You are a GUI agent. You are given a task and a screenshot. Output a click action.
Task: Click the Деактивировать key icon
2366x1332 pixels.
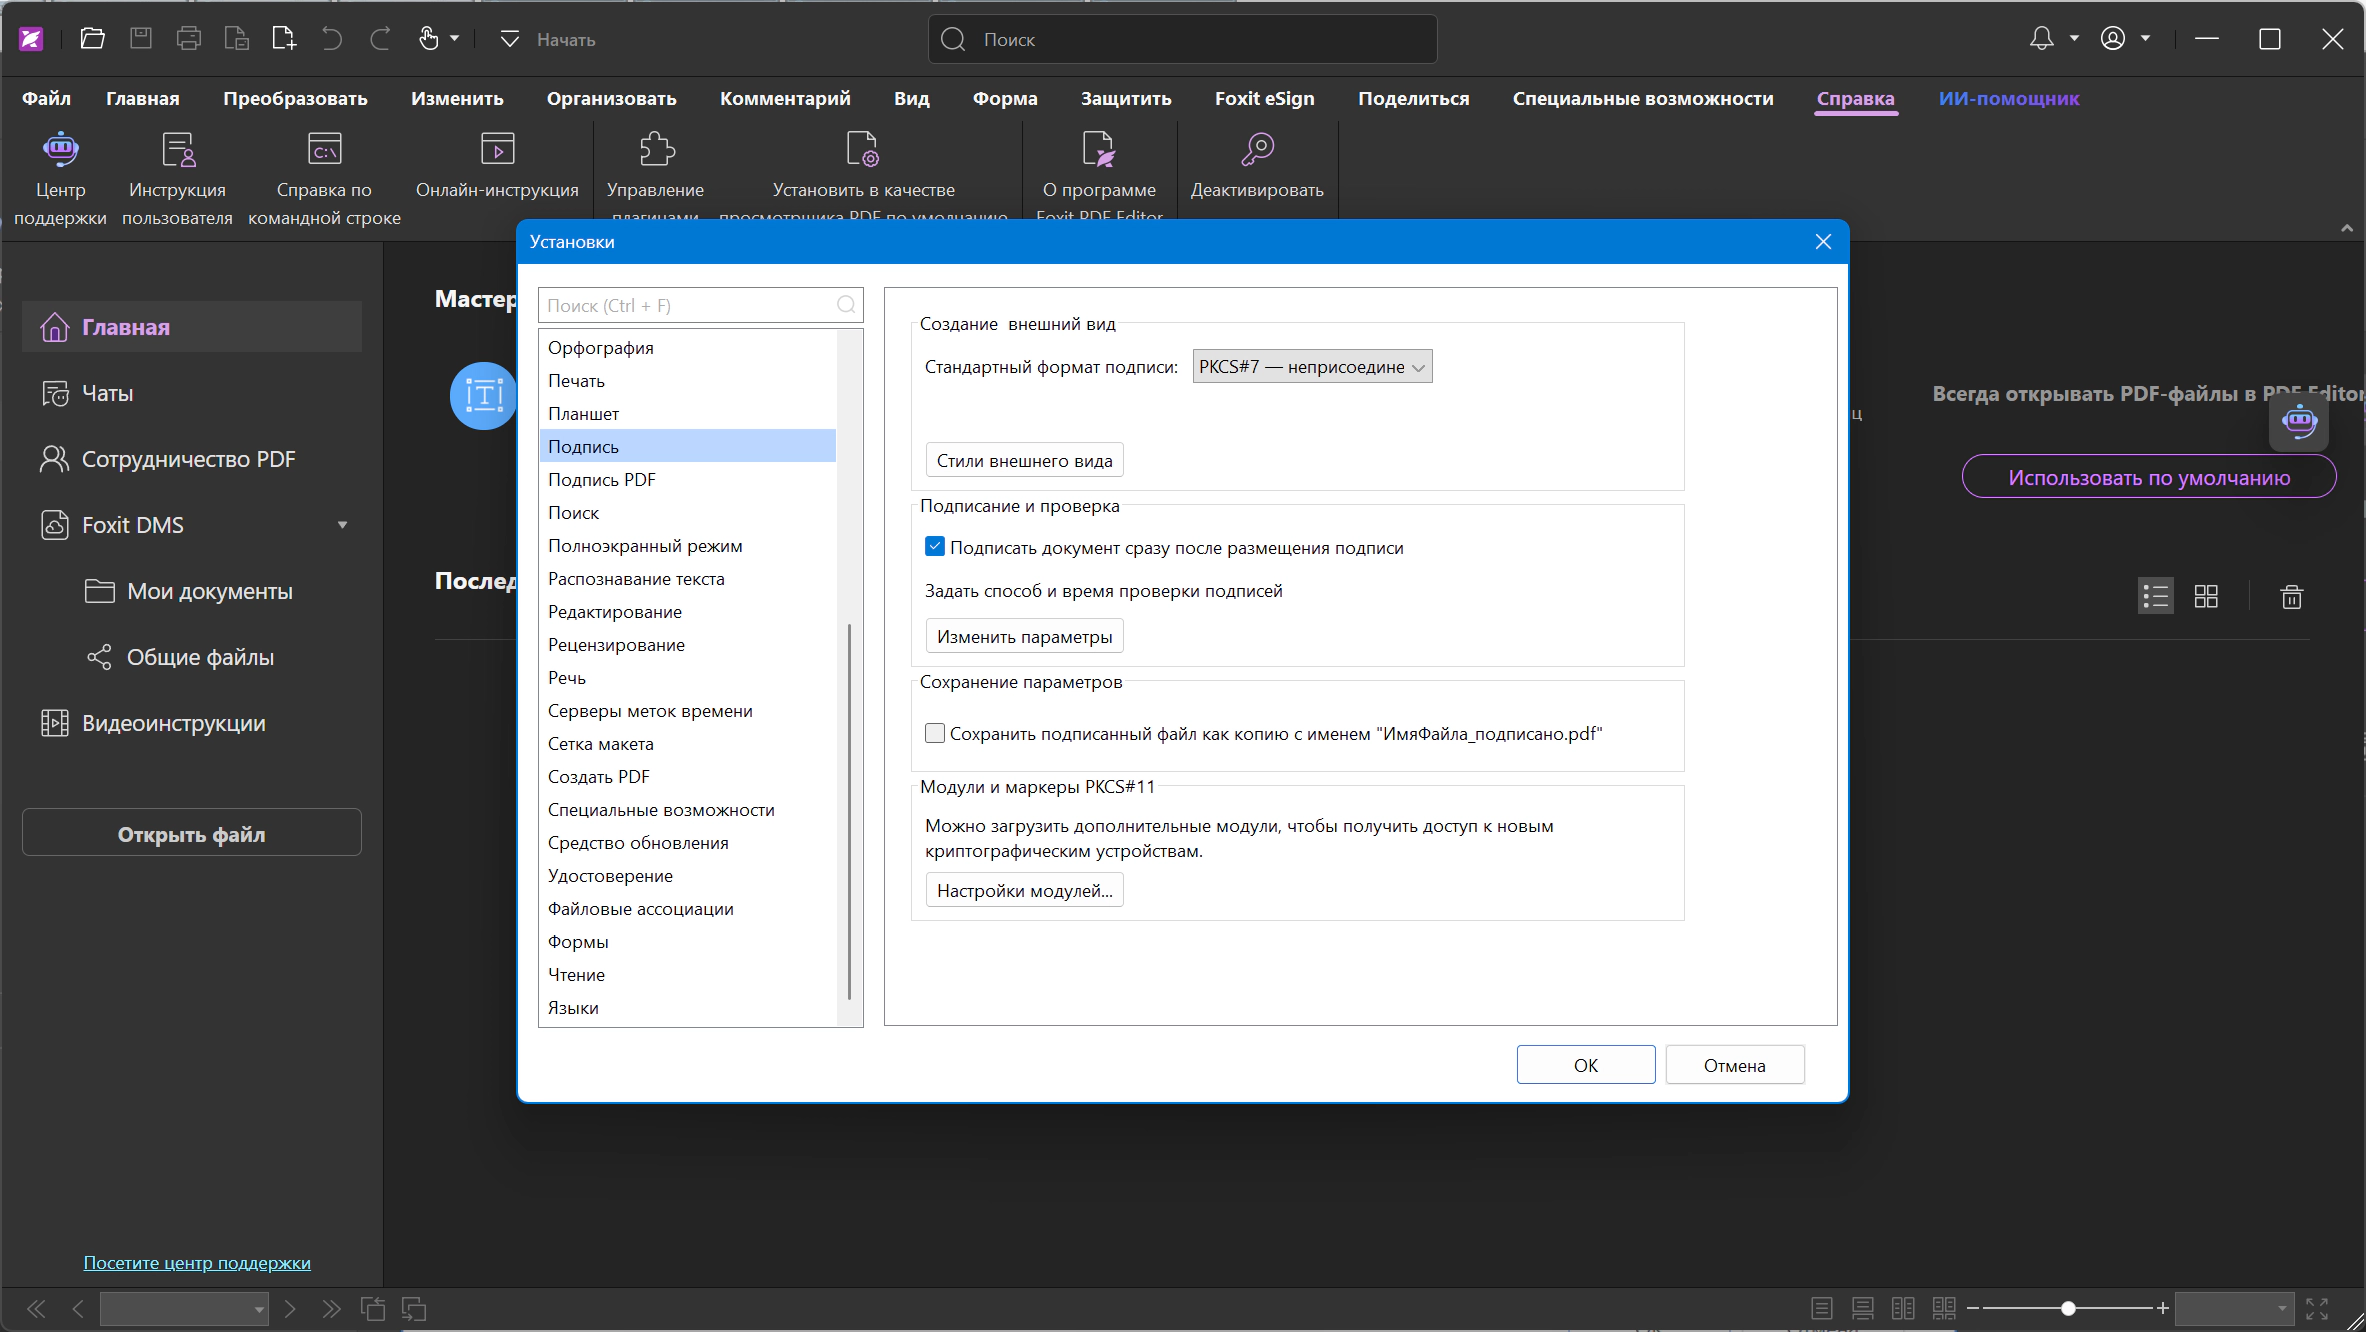[x=1257, y=150]
